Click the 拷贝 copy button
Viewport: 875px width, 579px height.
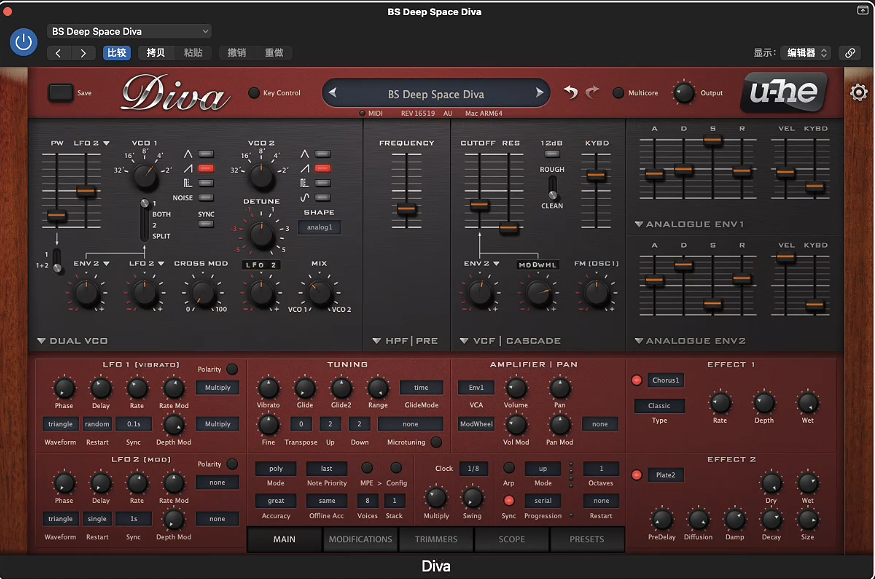click(156, 53)
